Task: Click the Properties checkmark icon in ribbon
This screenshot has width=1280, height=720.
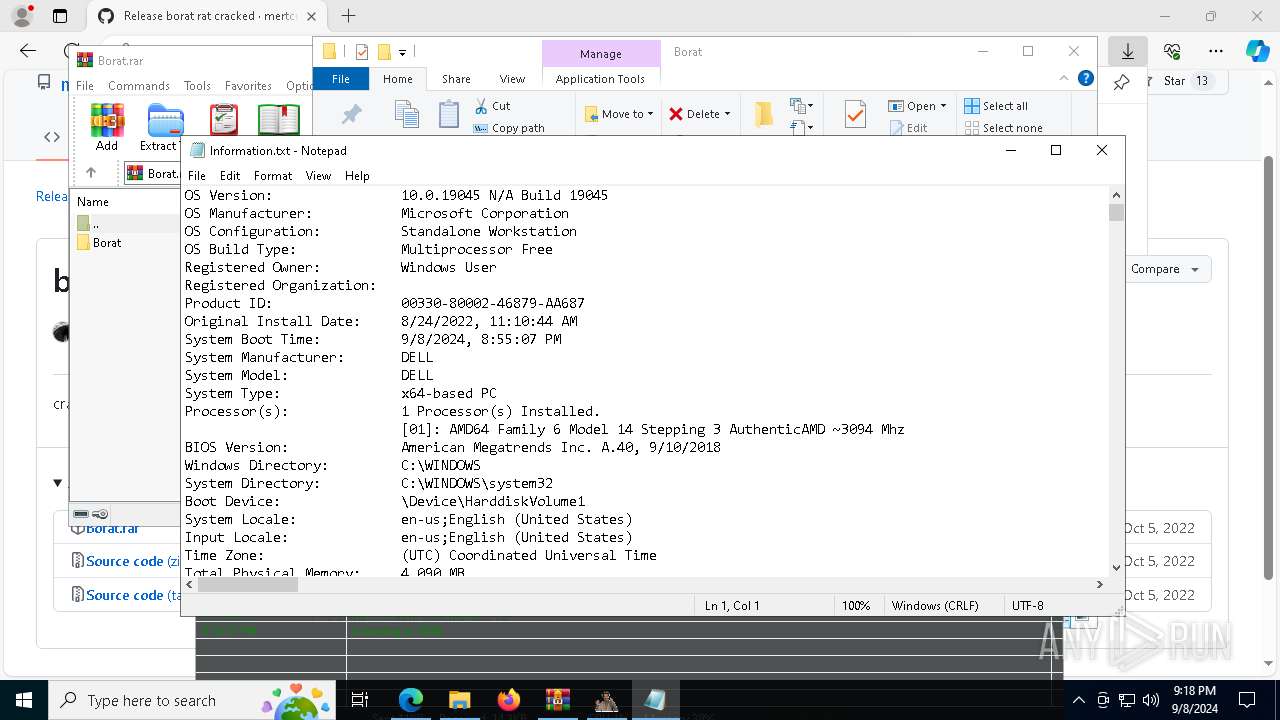Action: pyautogui.click(x=855, y=115)
